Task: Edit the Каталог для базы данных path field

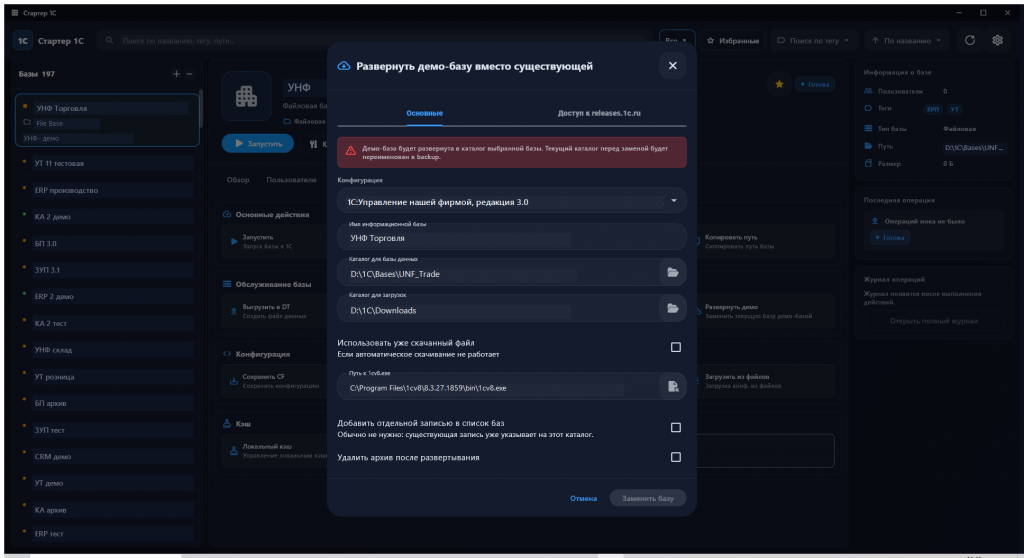Action: coord(498,273)
